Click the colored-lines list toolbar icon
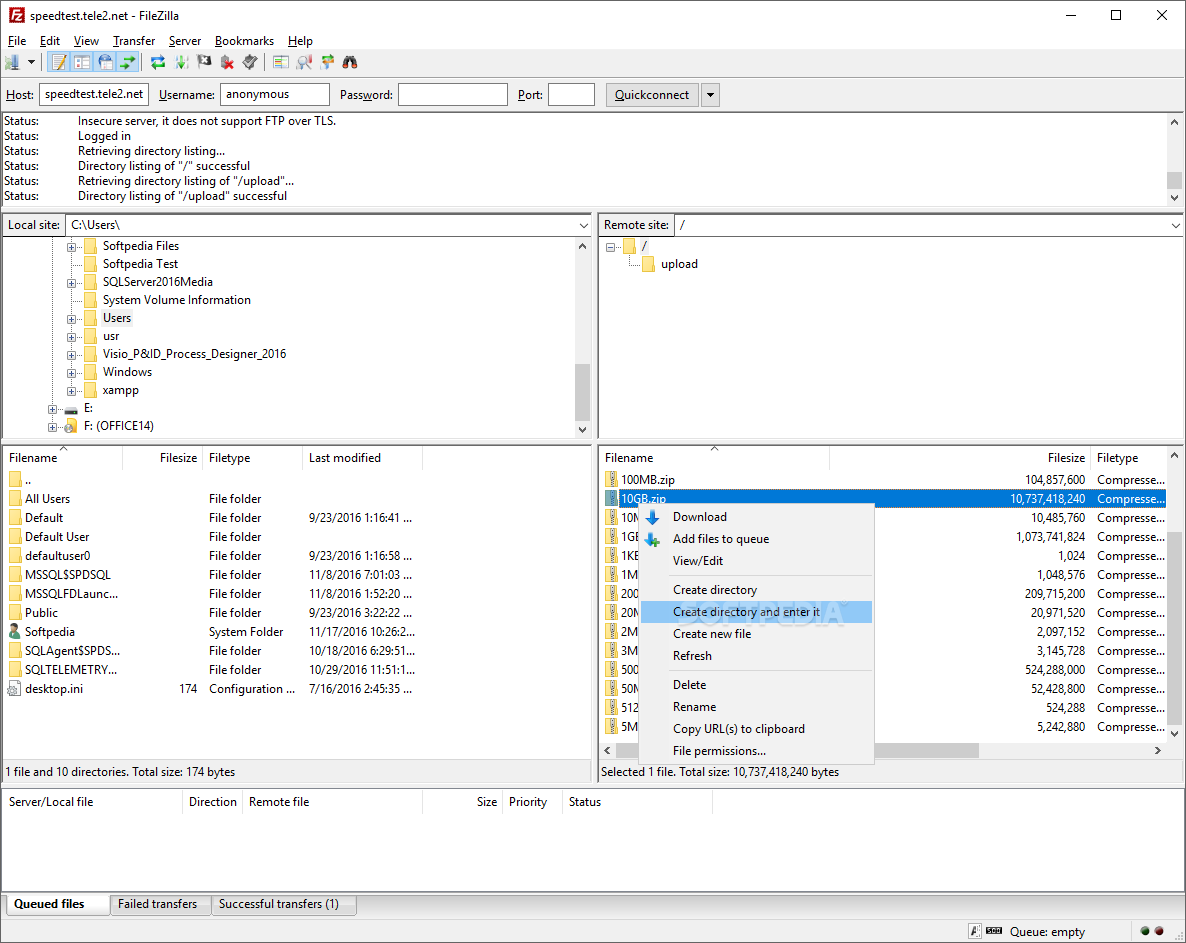The height and width of the screenshot is (943, 1186). point(281,63)
